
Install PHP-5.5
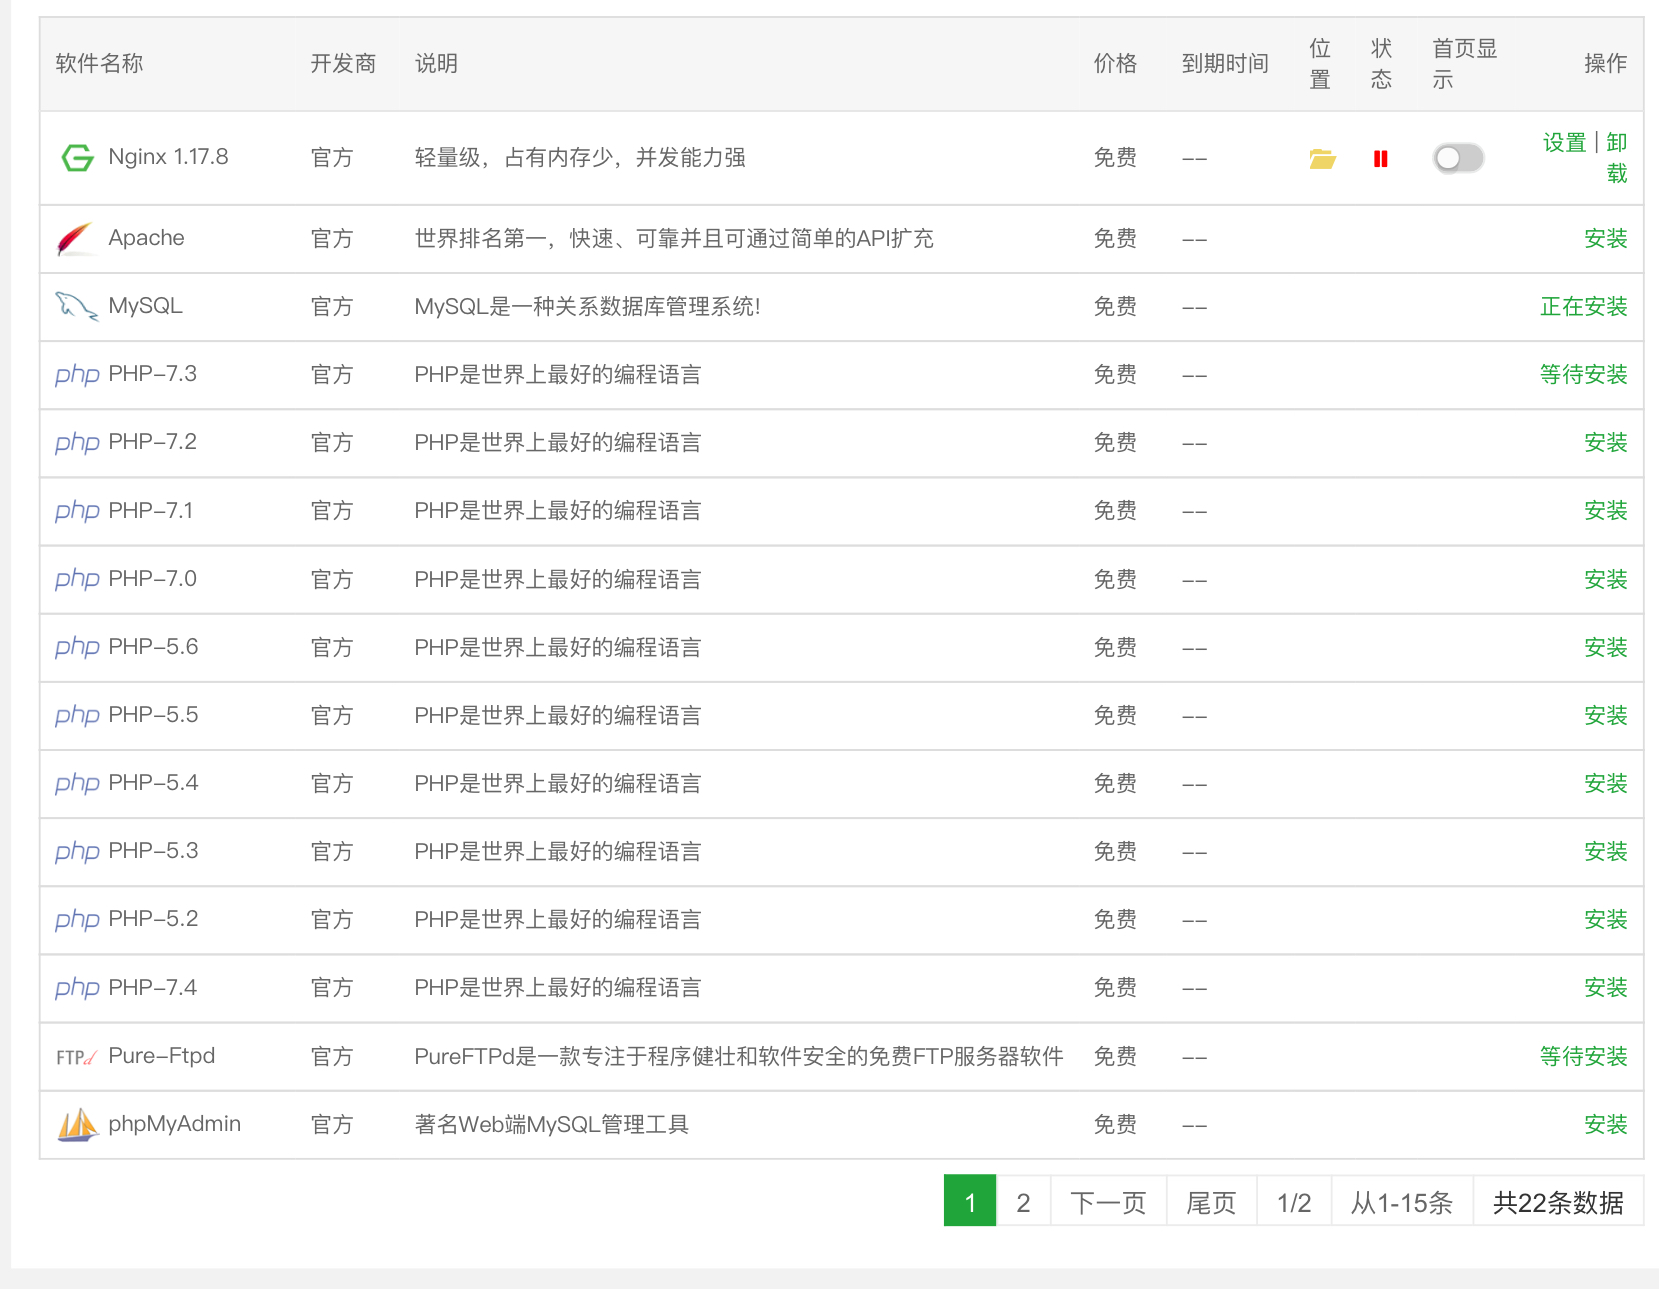[1606, 716]
